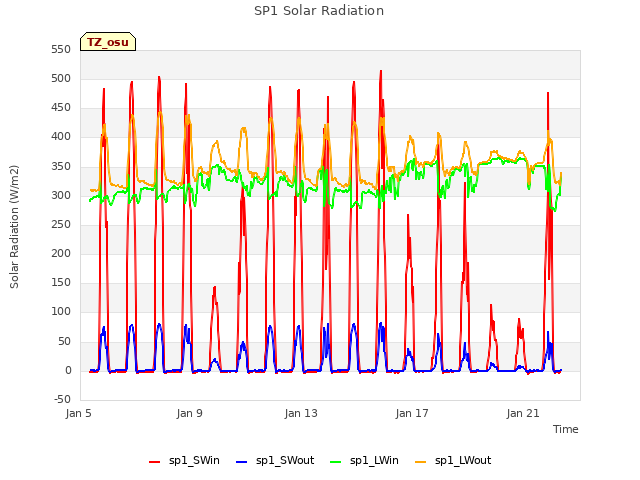The image size is (640, 480).
Task: Click the 400 y-axis tick label
Action: (x=61, y=137)
